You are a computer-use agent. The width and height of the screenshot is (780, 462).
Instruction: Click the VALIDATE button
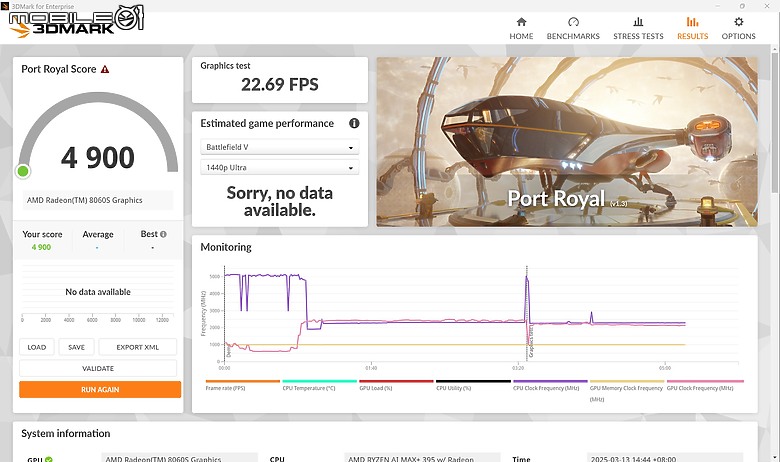[x=98, y=368]
